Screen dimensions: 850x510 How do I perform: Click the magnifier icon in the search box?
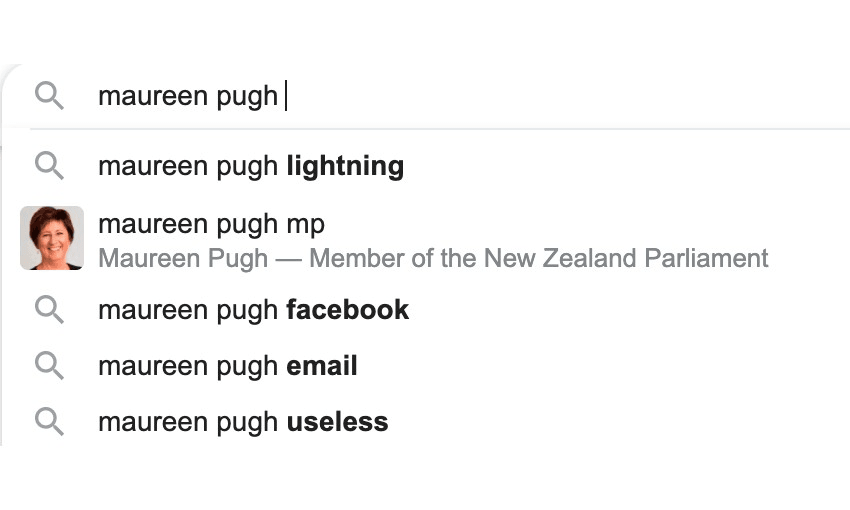pos(49,96)
